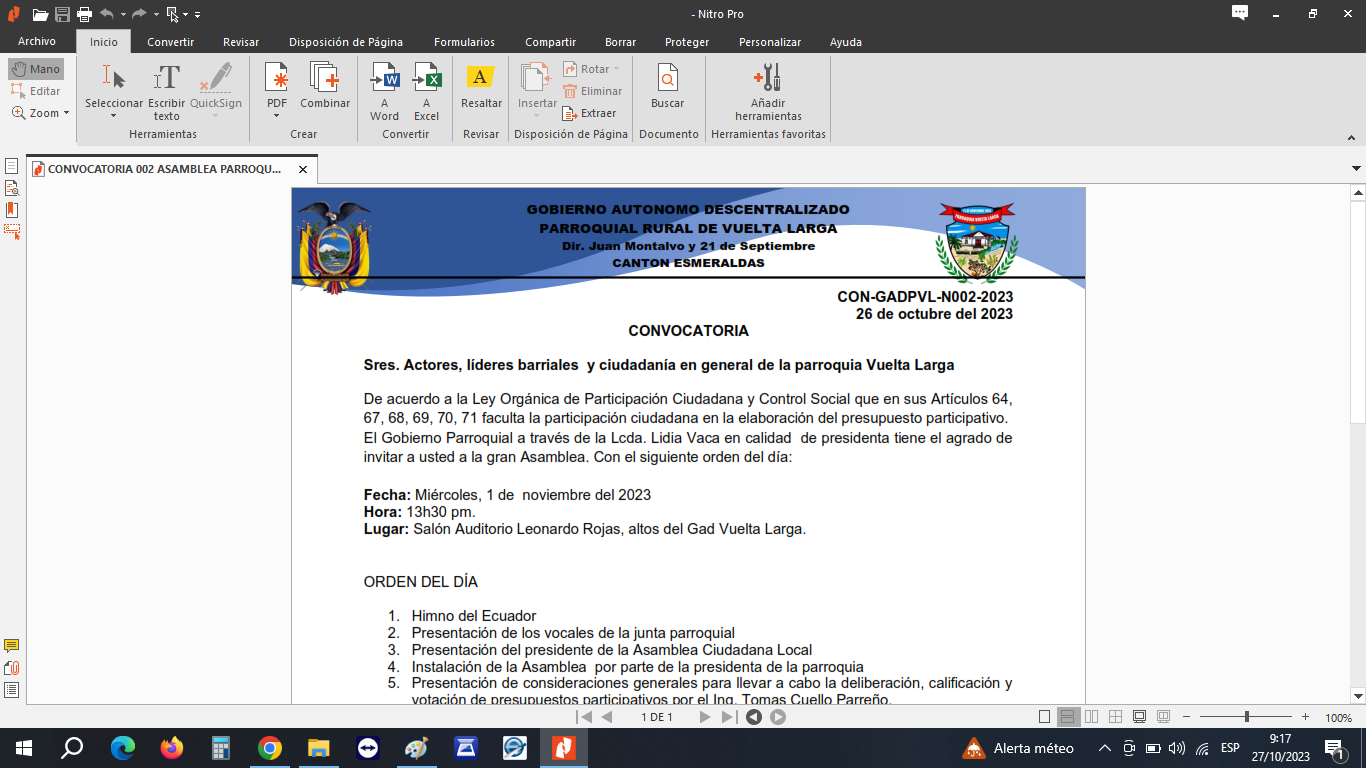Enable the Editar mode

[36, 91]
